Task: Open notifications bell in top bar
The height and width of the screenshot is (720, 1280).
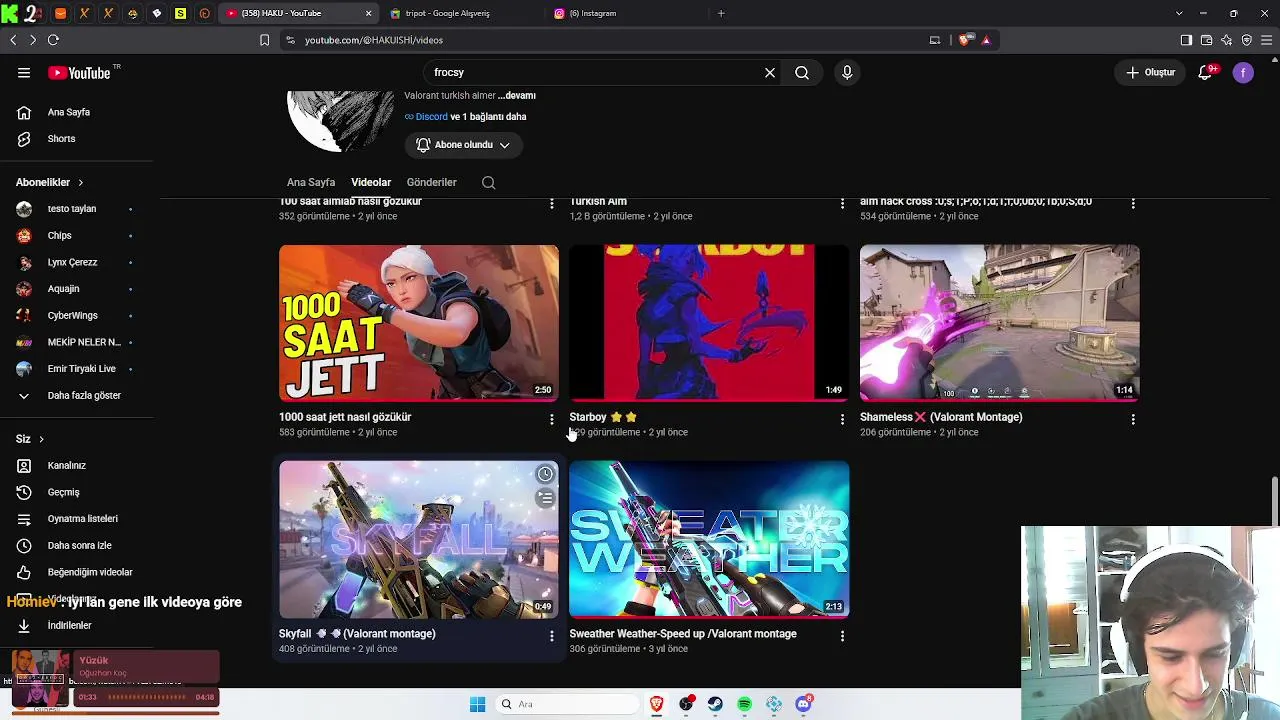Action: click(x=1206, y=72)
